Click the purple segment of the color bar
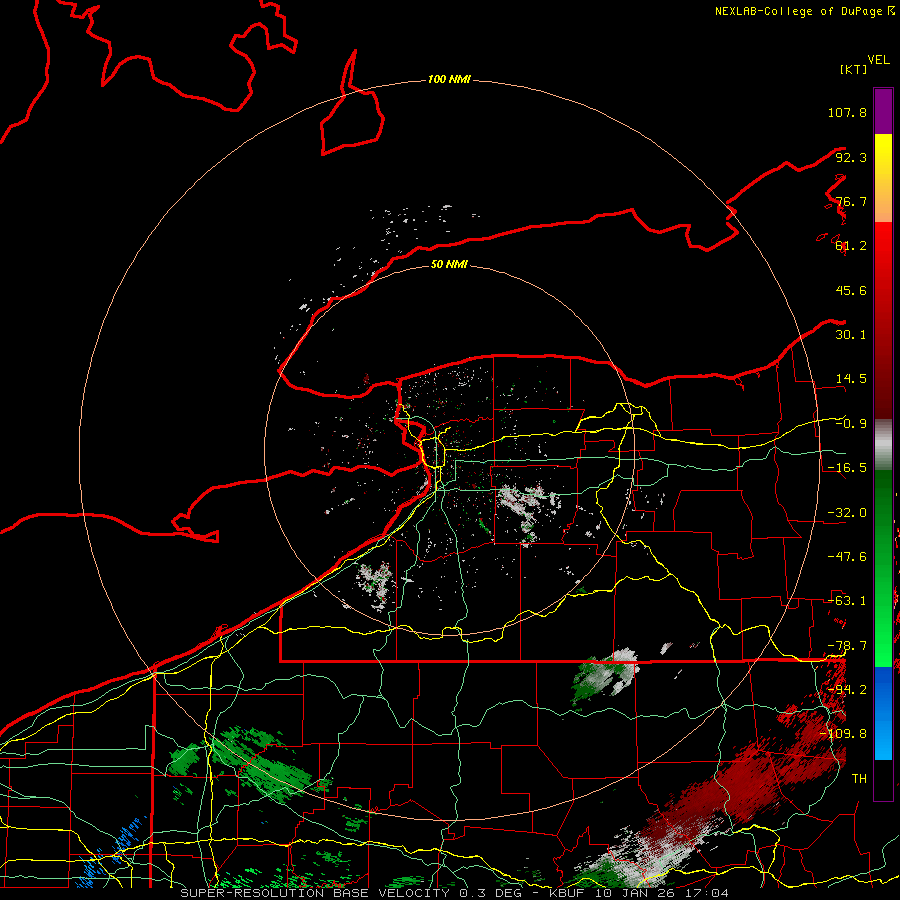Screen dimensions: 900x900 tap(883, 111)
